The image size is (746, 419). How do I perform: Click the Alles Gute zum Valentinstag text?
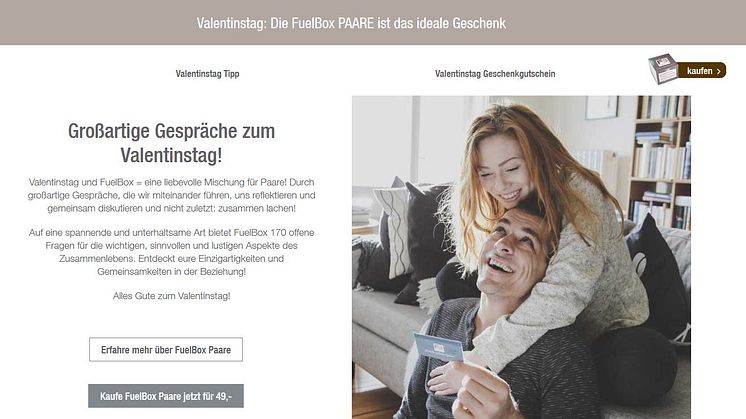pyautogui.click(x=171, y=296)
